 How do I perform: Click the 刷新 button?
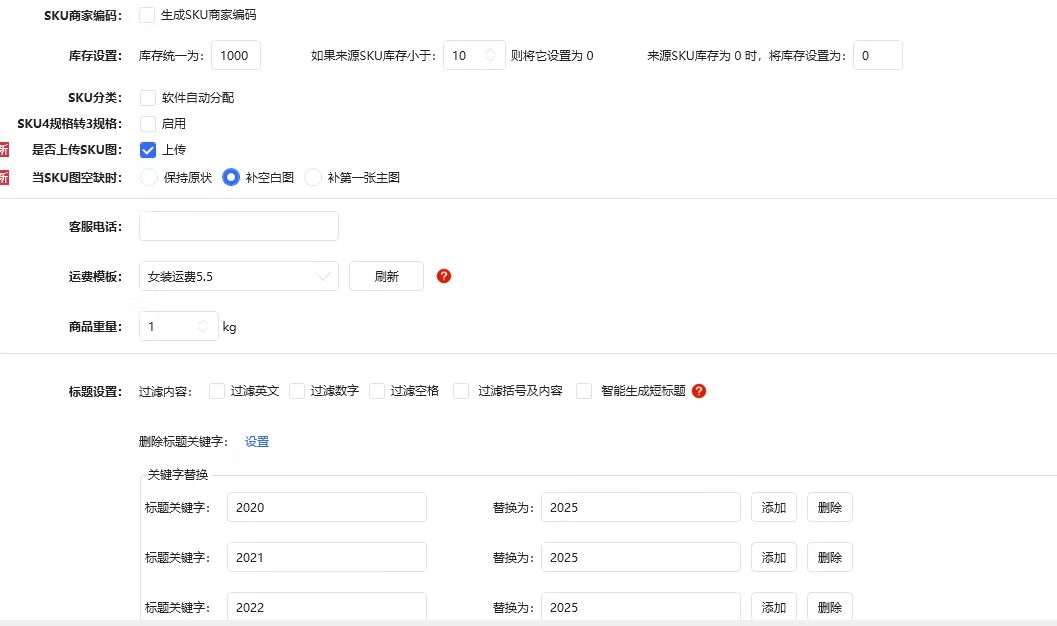[386, 276]
